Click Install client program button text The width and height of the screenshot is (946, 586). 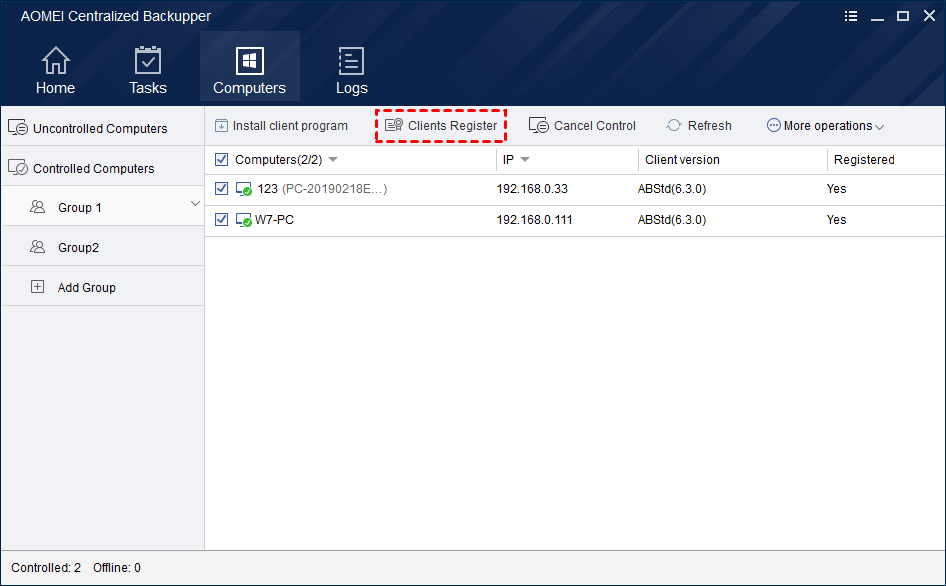click(x=290, y=126)
